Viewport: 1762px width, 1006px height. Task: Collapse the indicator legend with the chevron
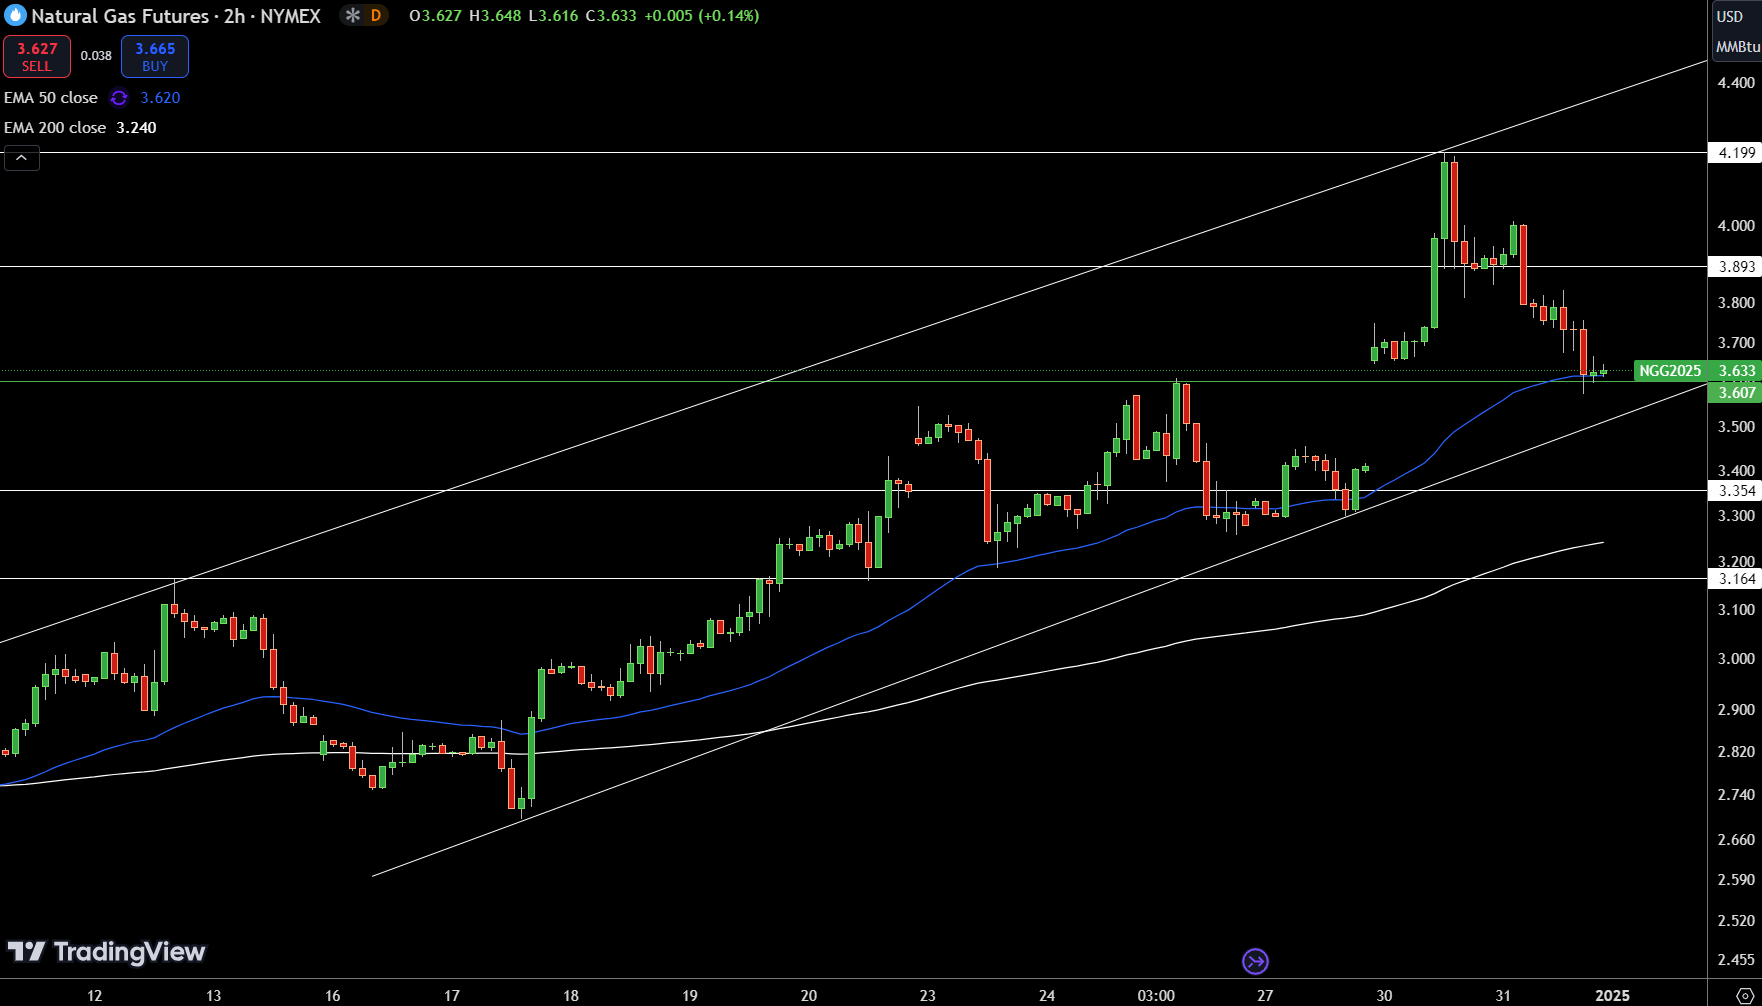(22, 158)
